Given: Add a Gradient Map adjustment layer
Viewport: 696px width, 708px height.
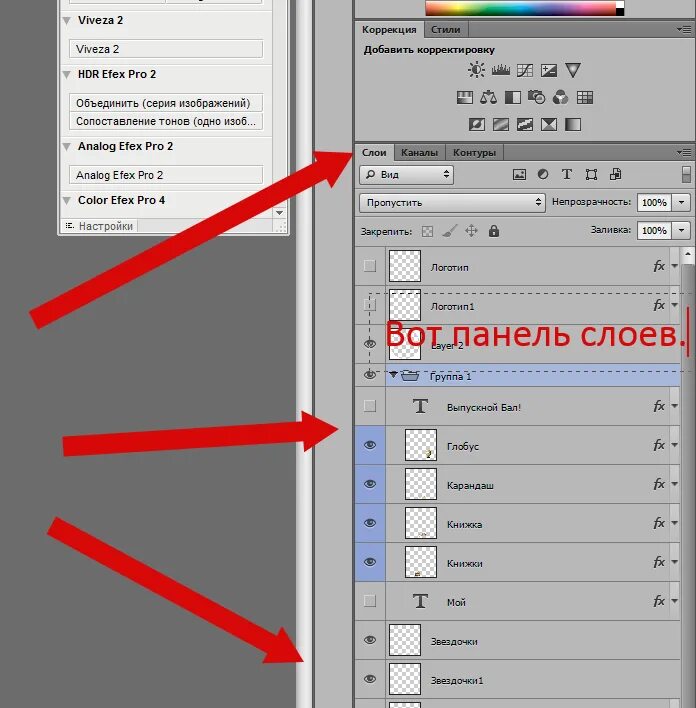Looking at the screenshot, I should click(573, 124).
